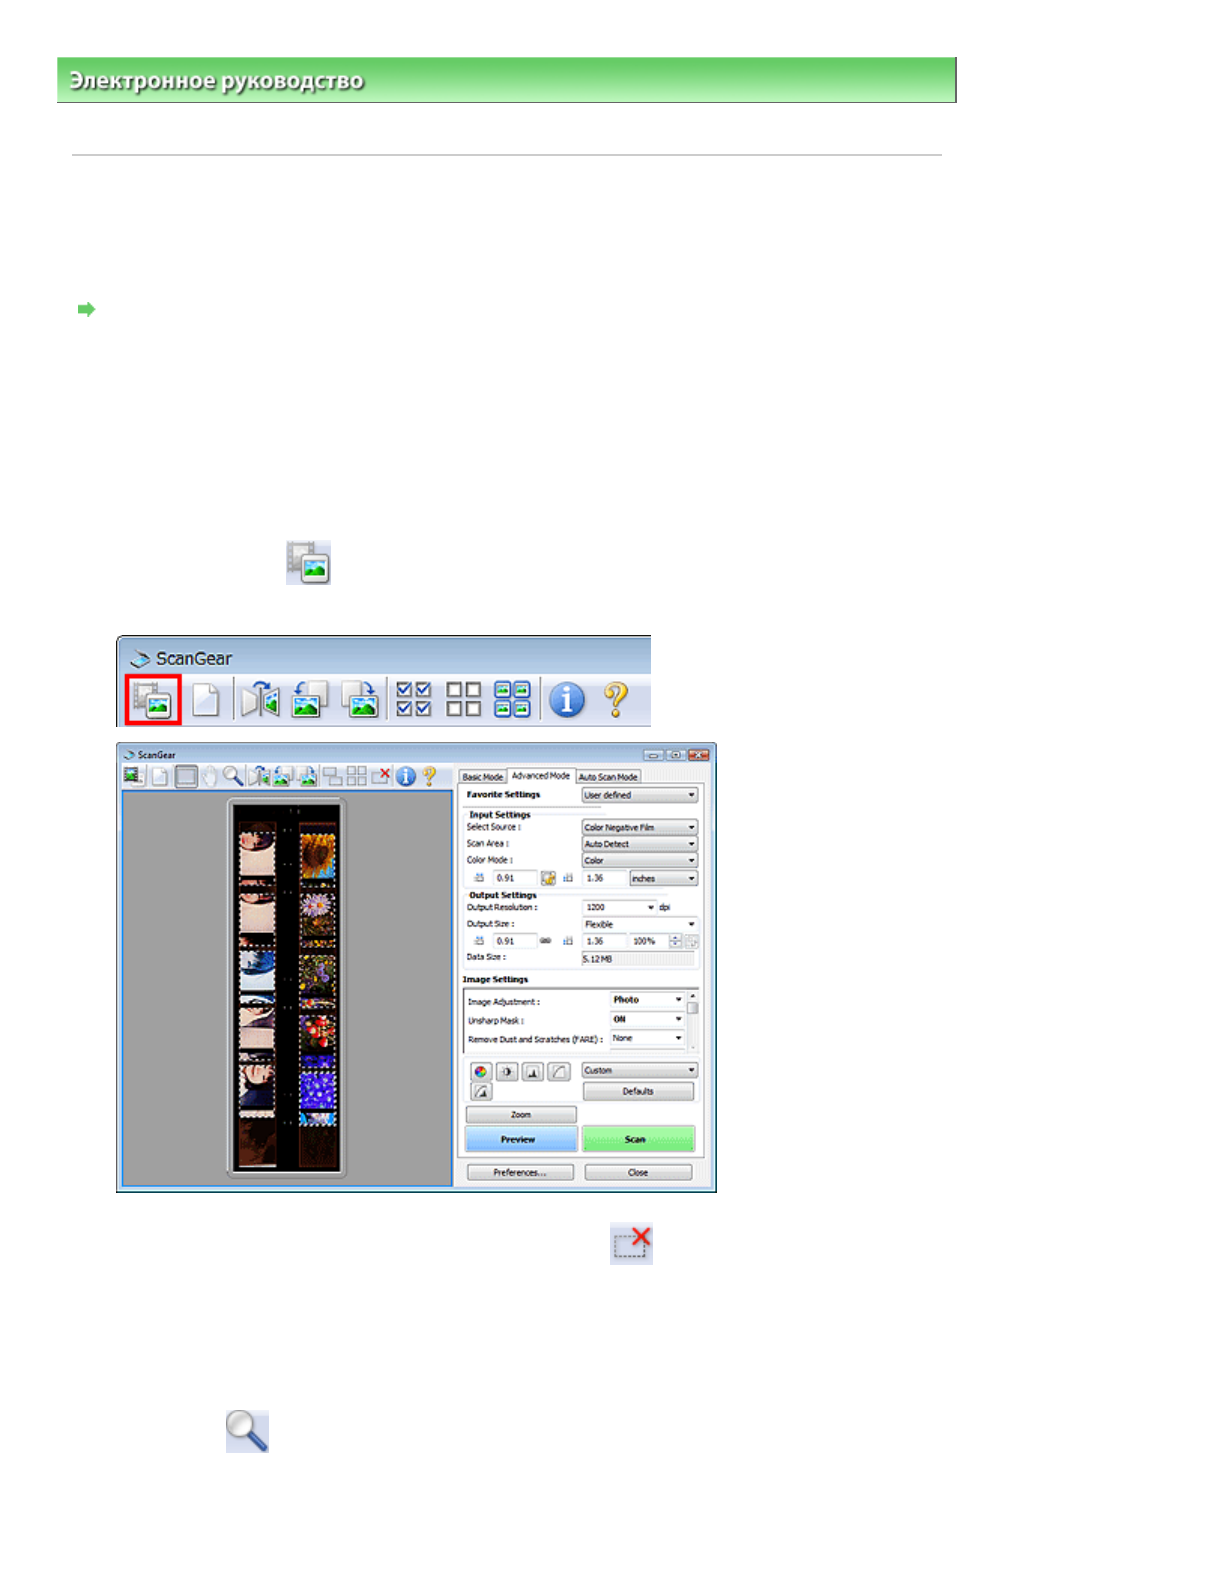The image size is (1224, 1584).
Task: Open the Favorite Settings dropdown
Action: point(639,795)
